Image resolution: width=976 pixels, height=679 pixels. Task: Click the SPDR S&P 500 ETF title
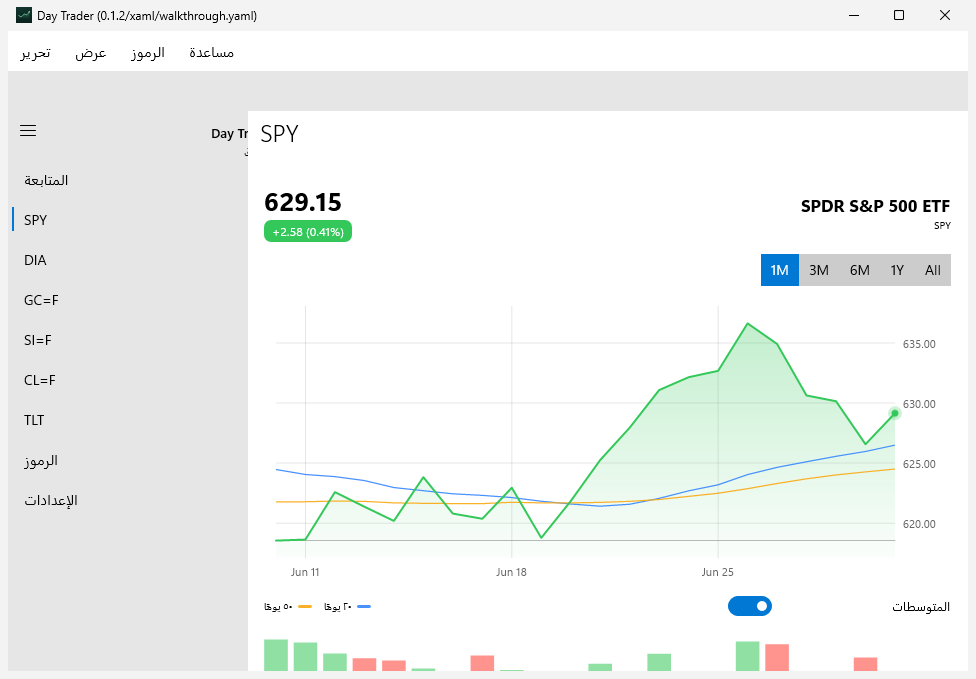(x=875, y=206)
